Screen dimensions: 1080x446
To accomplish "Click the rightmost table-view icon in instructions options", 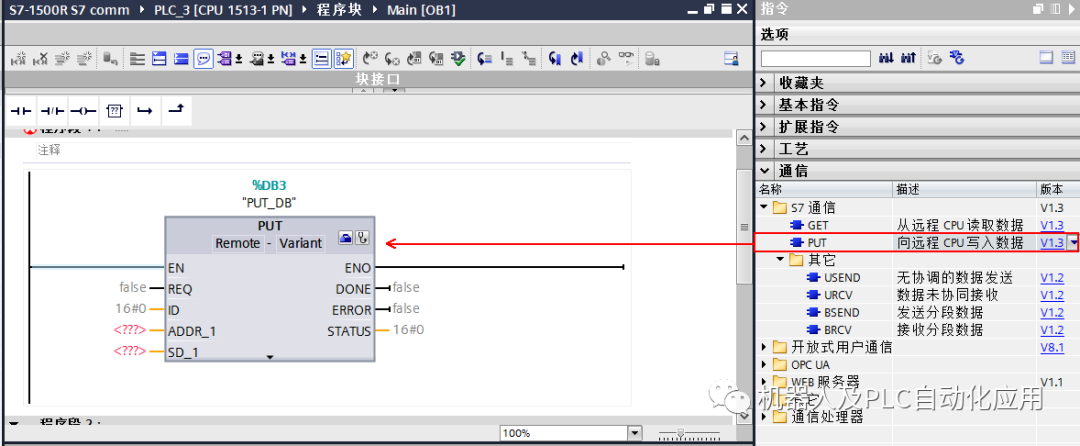I will pos(1067,57).
